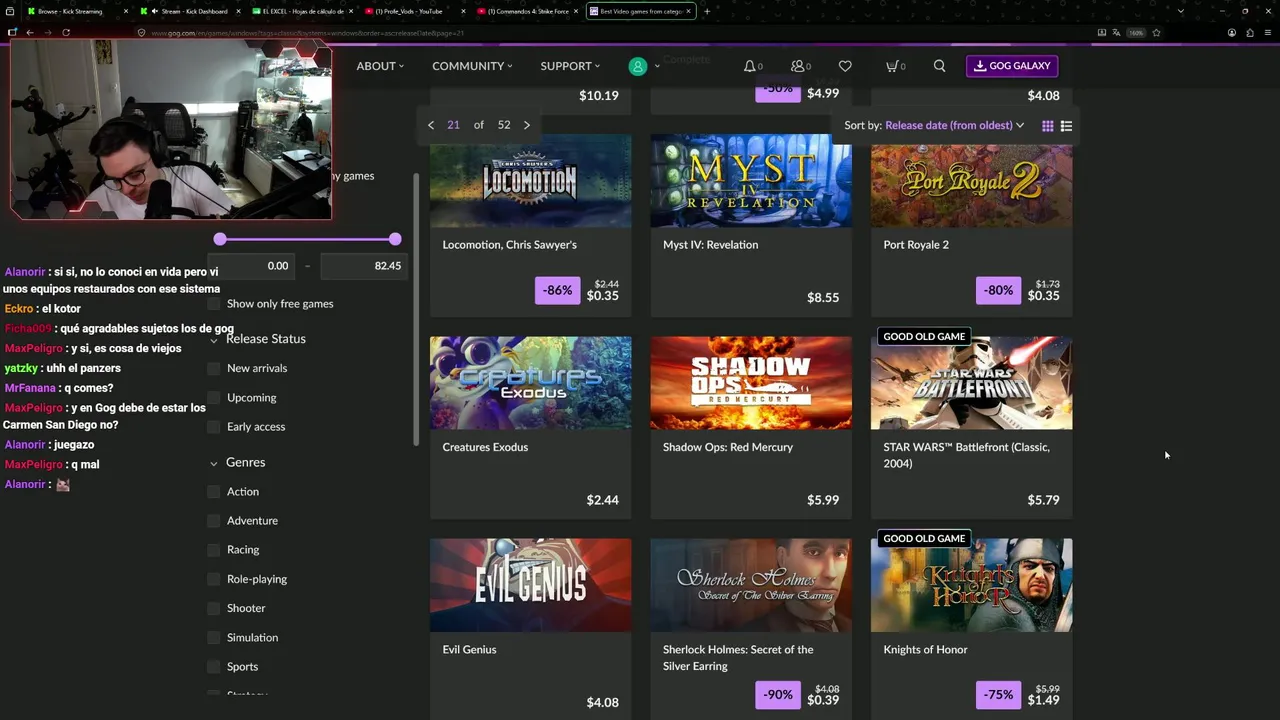Open the Star Wars Battlefront cover image
Viewport: 1280px width, 720px height.
(971, 383)
